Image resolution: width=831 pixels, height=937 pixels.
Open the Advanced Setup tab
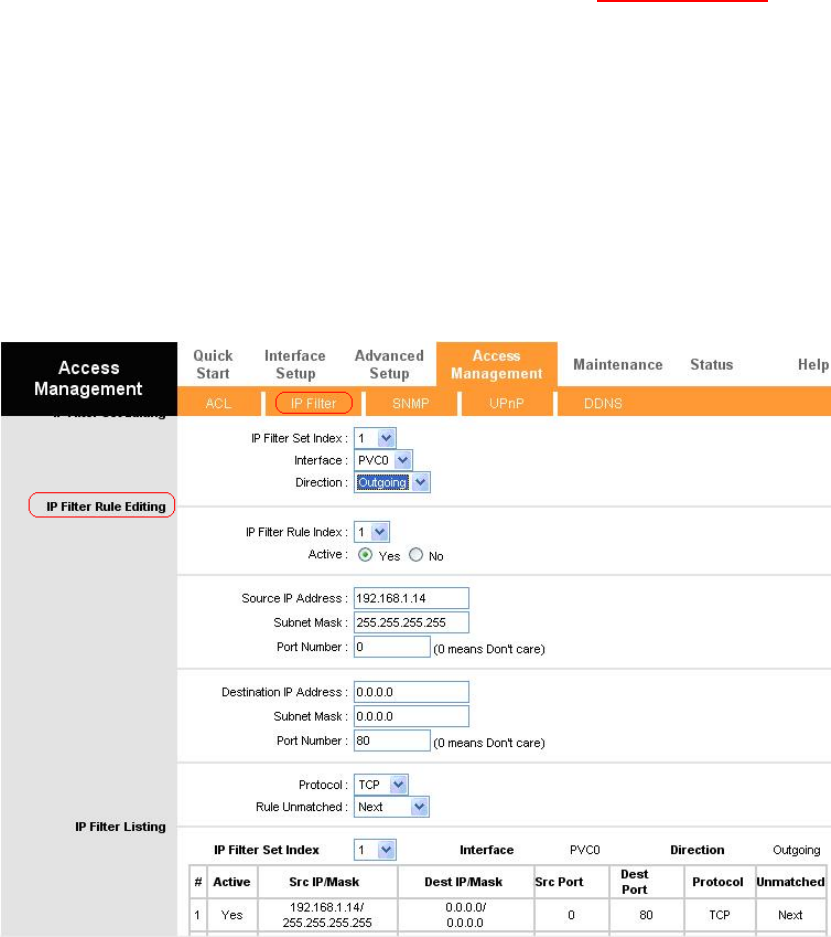click(389, 365)
